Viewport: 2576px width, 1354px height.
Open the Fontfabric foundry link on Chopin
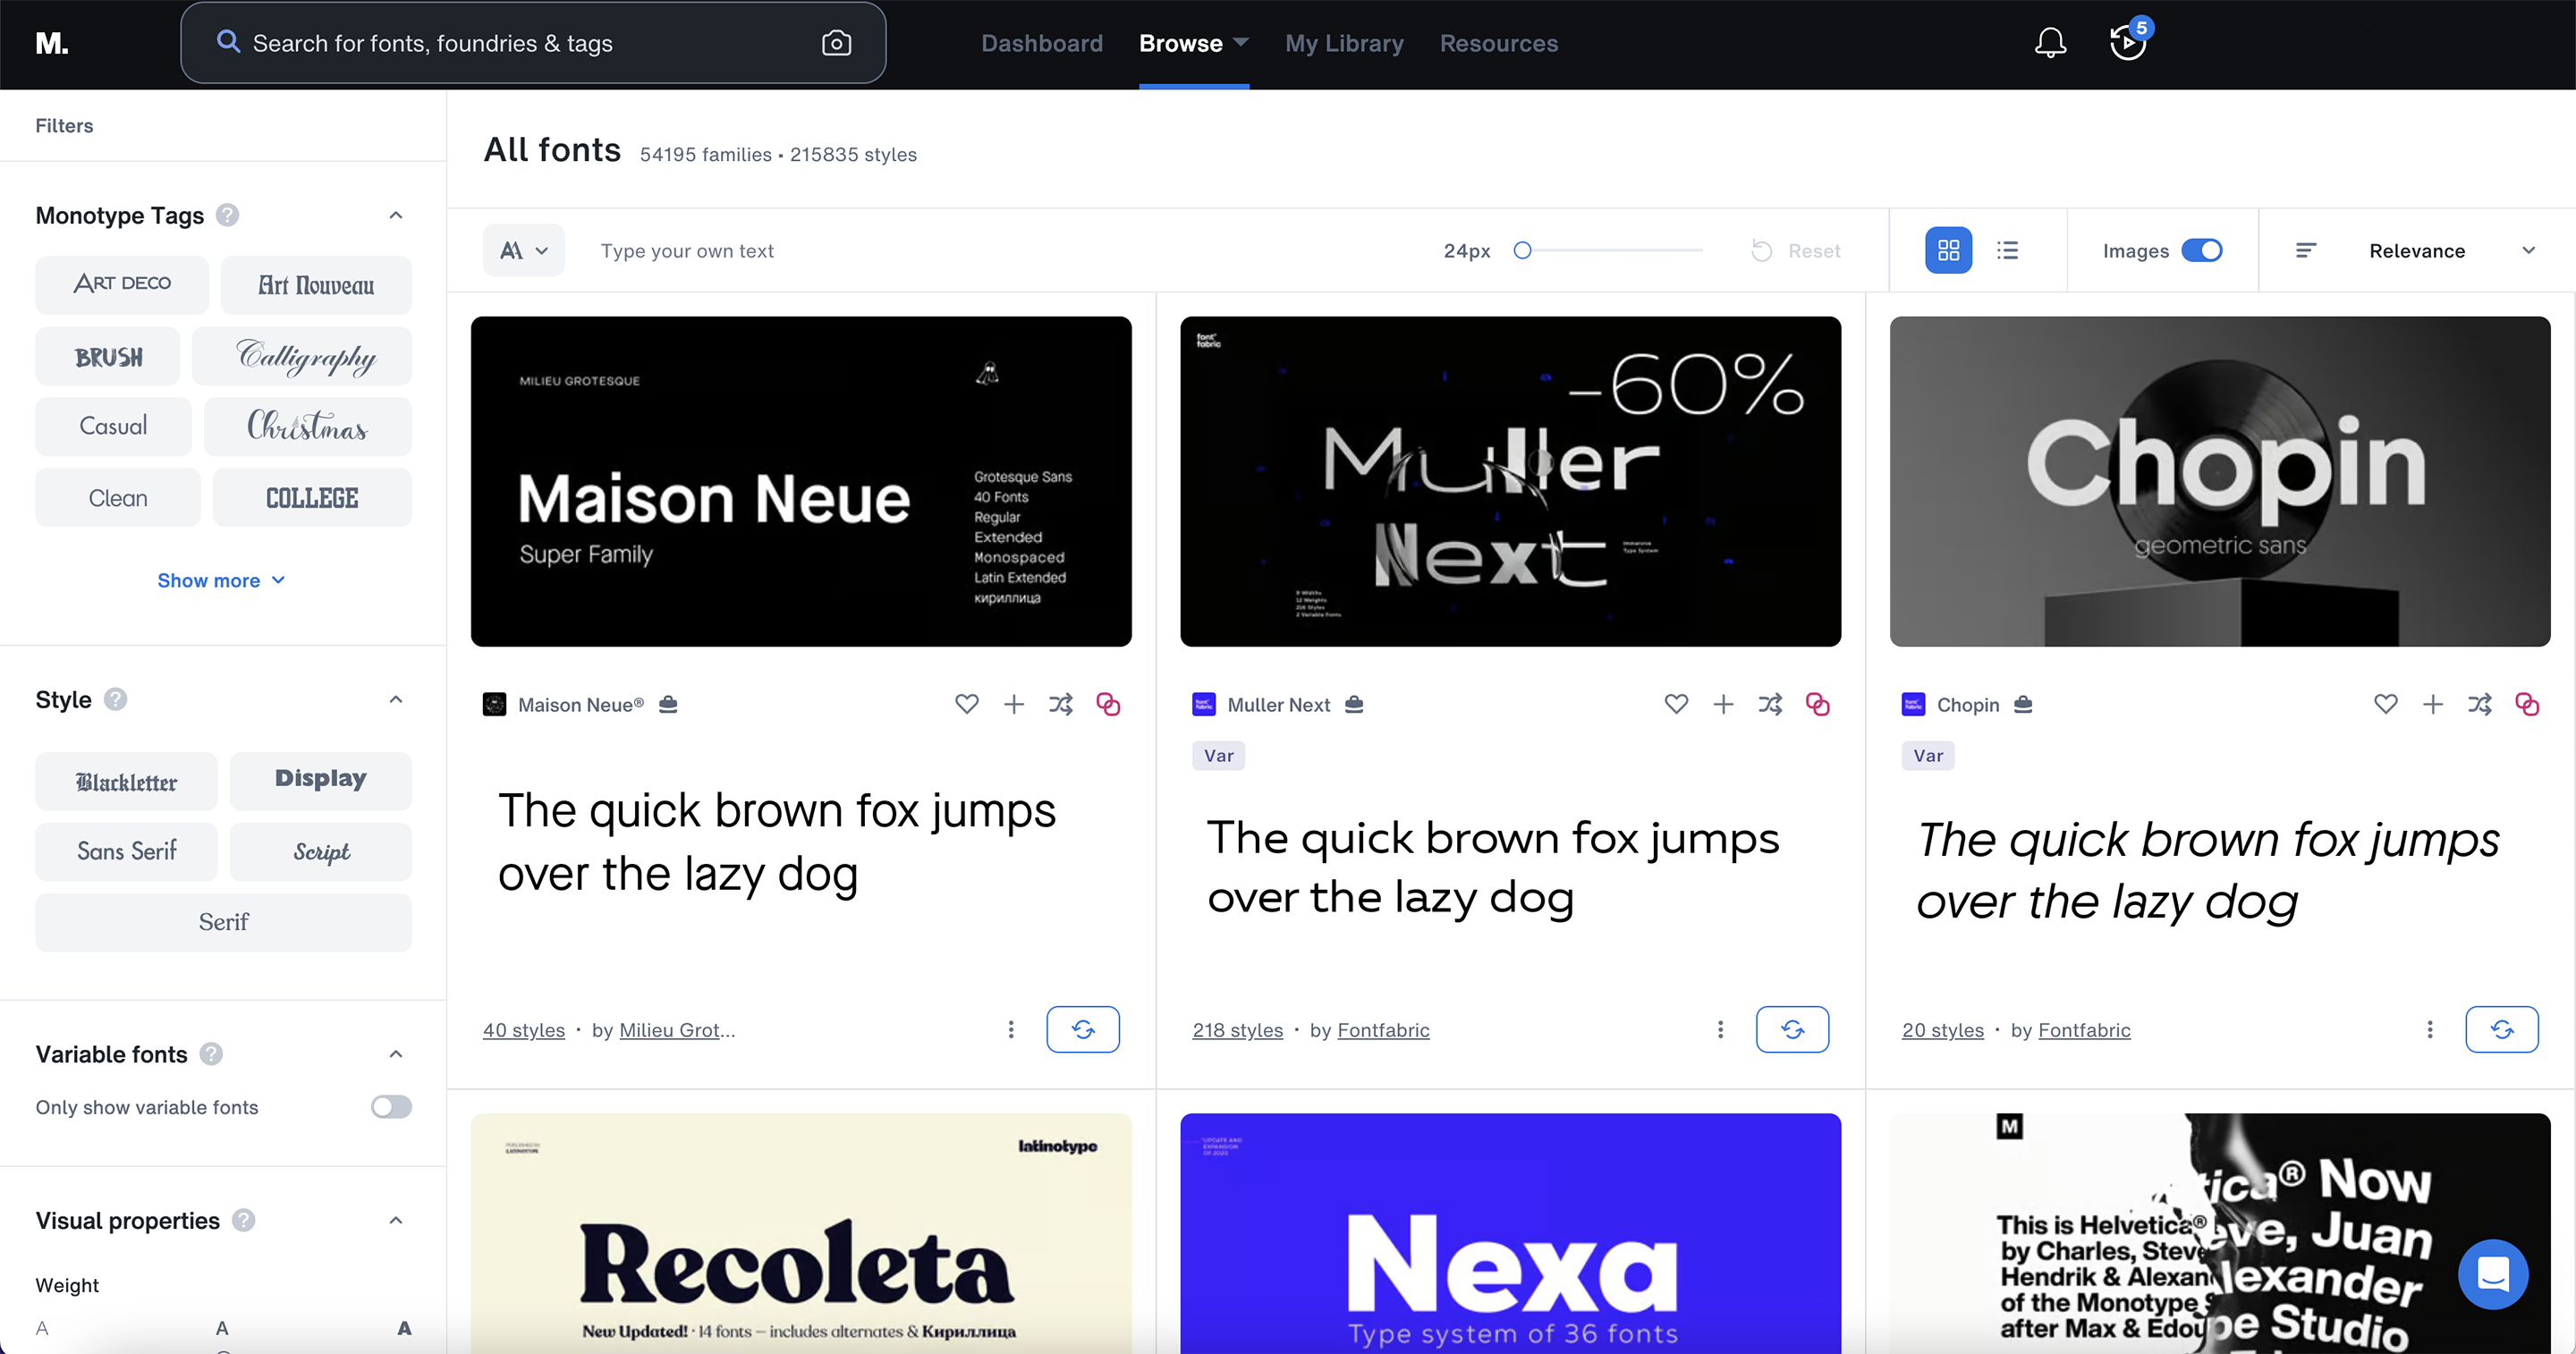[x=2084, y=1029]
